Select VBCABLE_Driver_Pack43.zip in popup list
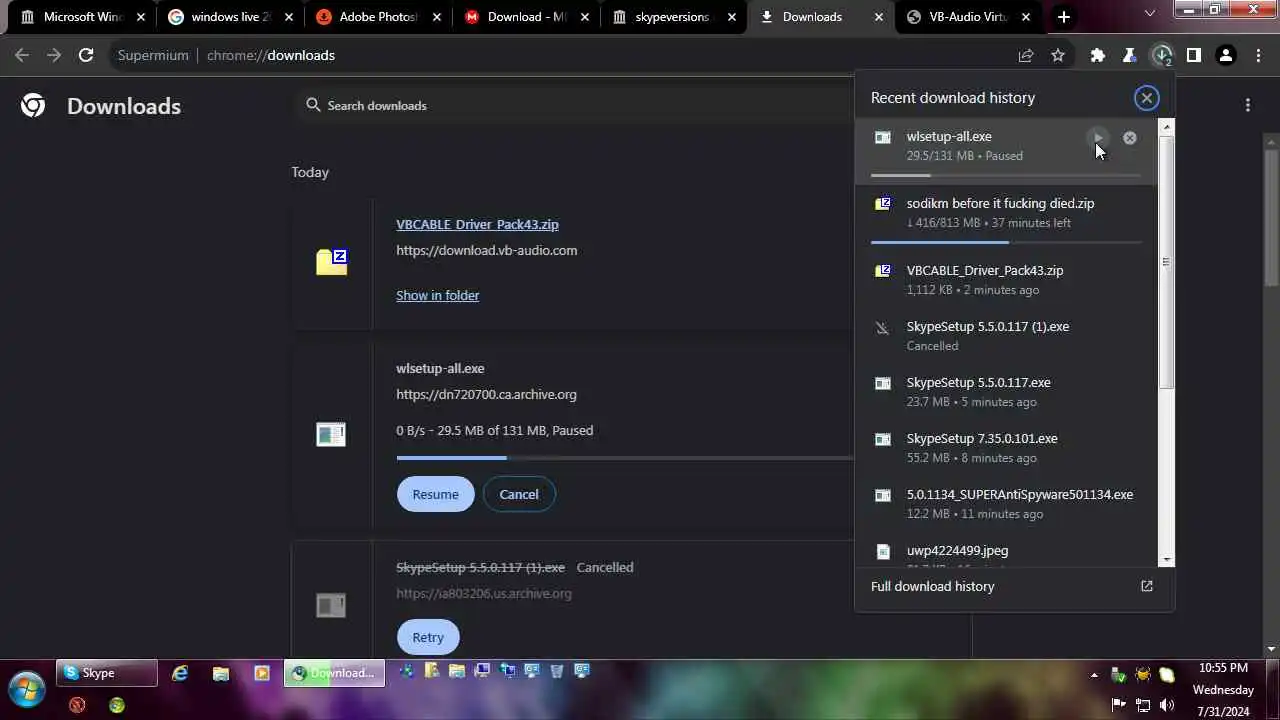This screenshot has width=1280, height=720. [x=1007, y=279]
